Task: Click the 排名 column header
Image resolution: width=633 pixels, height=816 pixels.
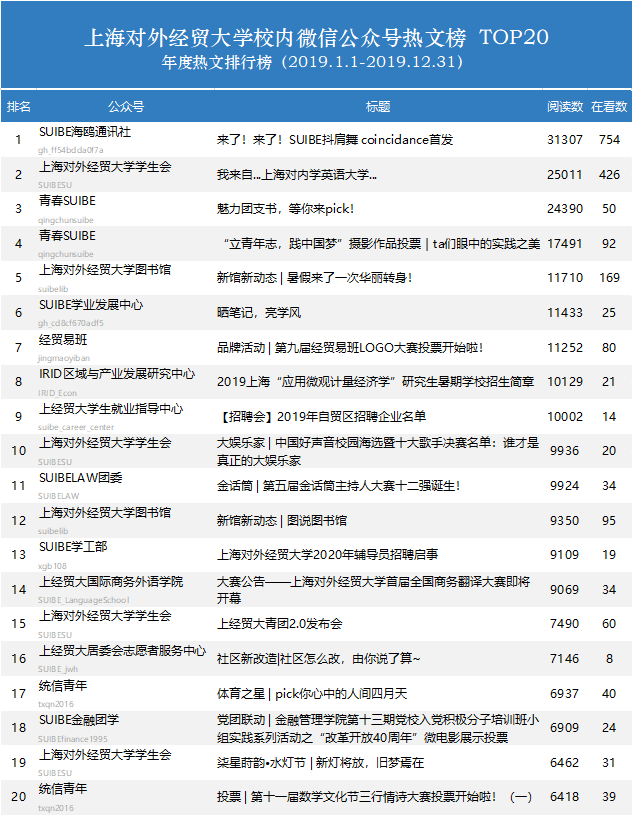Action: 18,106
